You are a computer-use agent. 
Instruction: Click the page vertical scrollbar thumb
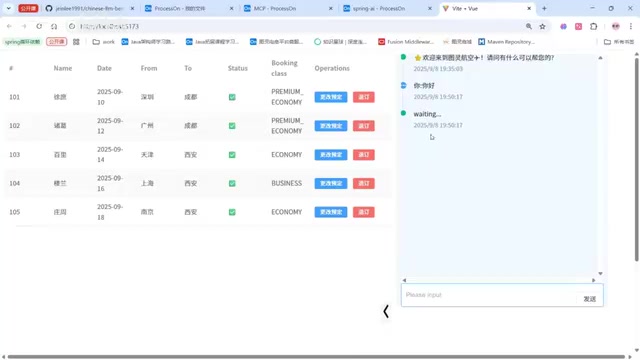pos(636,159)
